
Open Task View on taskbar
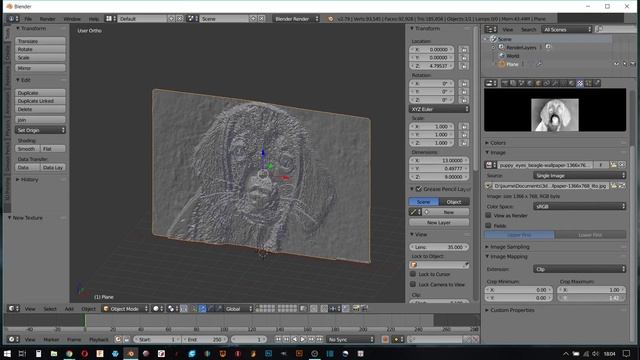tap(22, 353)
